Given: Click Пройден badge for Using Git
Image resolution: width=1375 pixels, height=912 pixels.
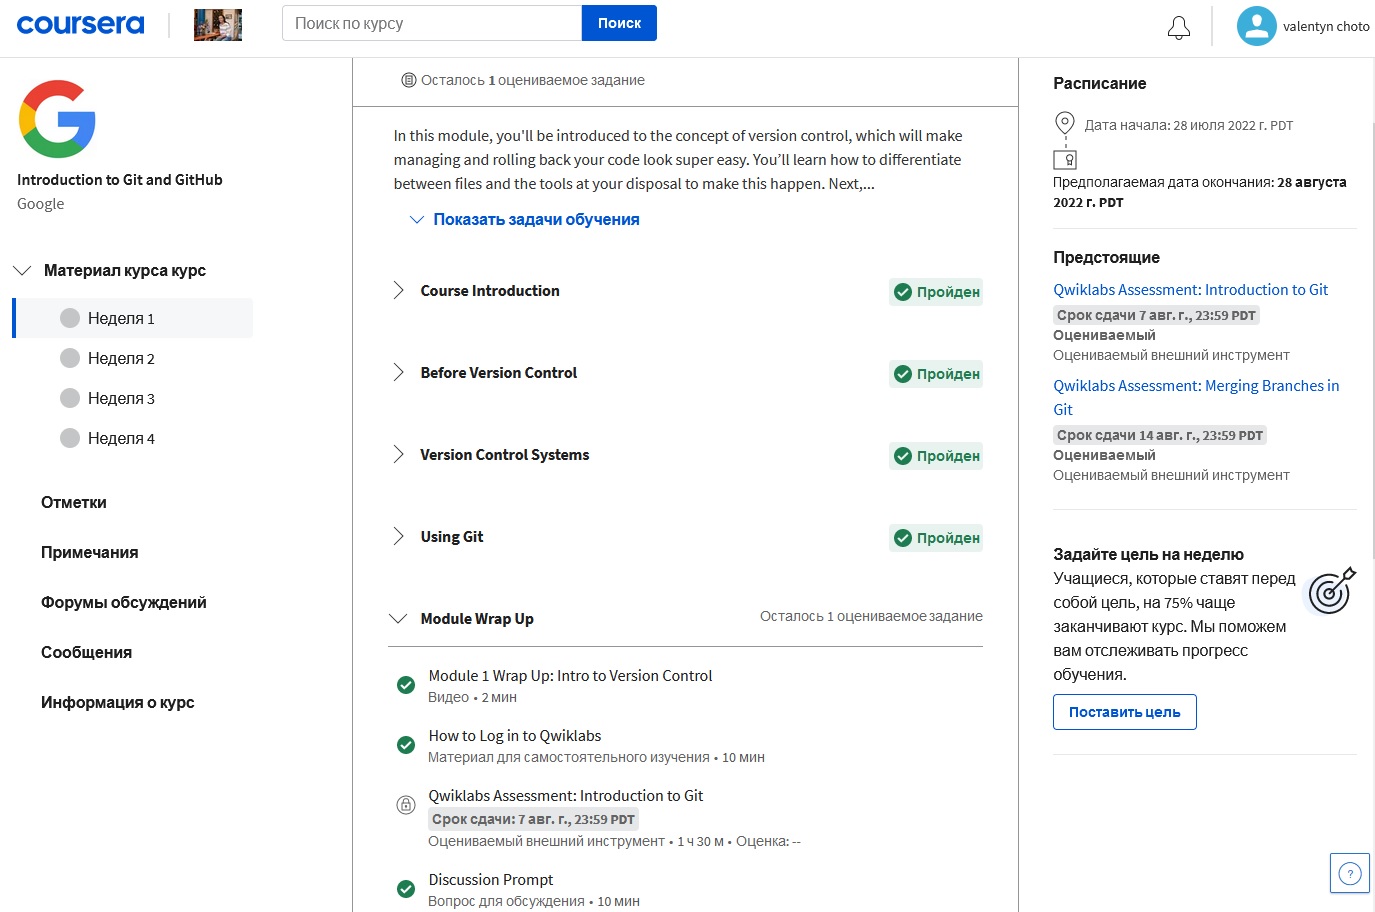Looking at the screenshot, I should click(936, 538).
